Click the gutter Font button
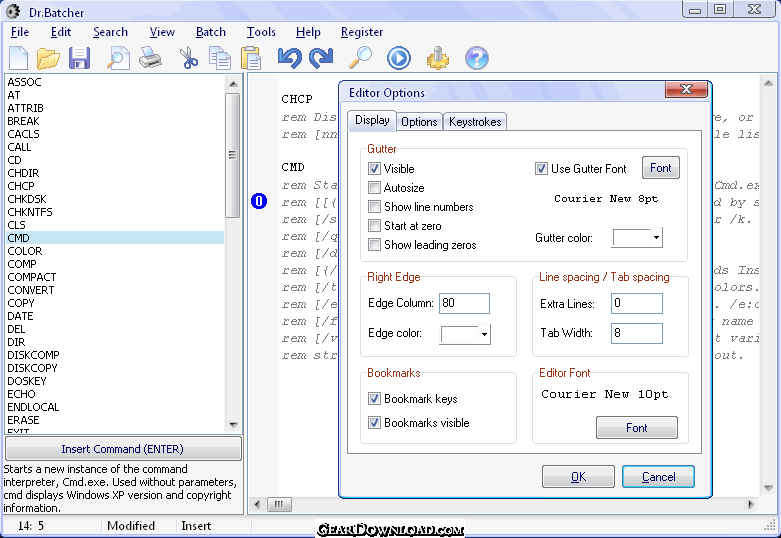781x538 pixels. [x=660, y=168]
